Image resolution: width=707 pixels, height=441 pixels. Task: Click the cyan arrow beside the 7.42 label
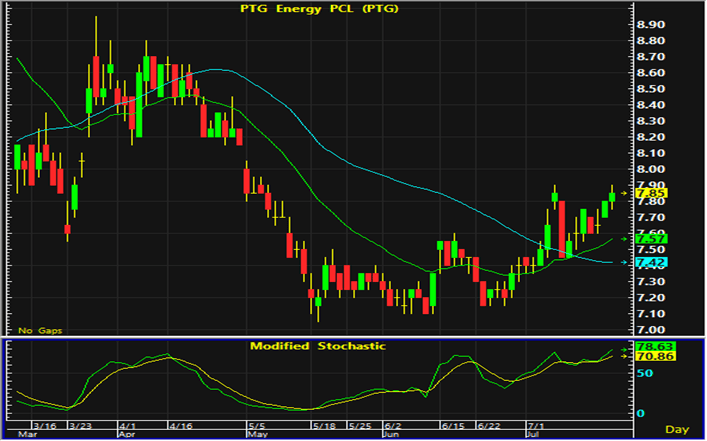[624, 262]
